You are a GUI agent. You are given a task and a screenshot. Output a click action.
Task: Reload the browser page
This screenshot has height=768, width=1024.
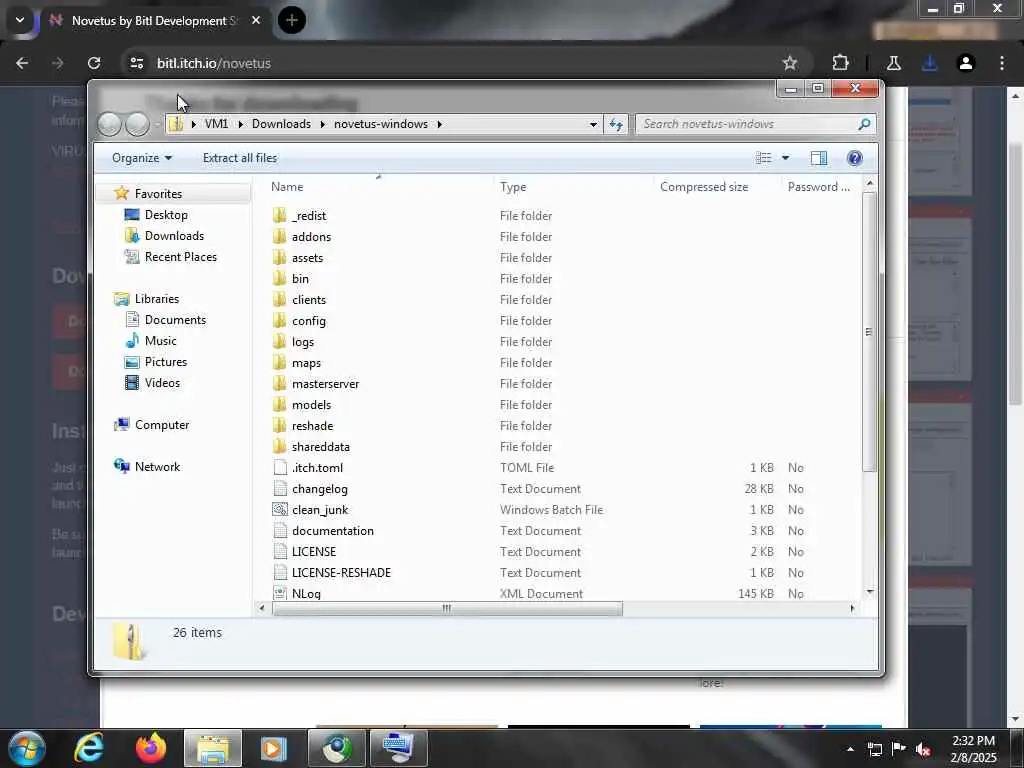point(94,63)
